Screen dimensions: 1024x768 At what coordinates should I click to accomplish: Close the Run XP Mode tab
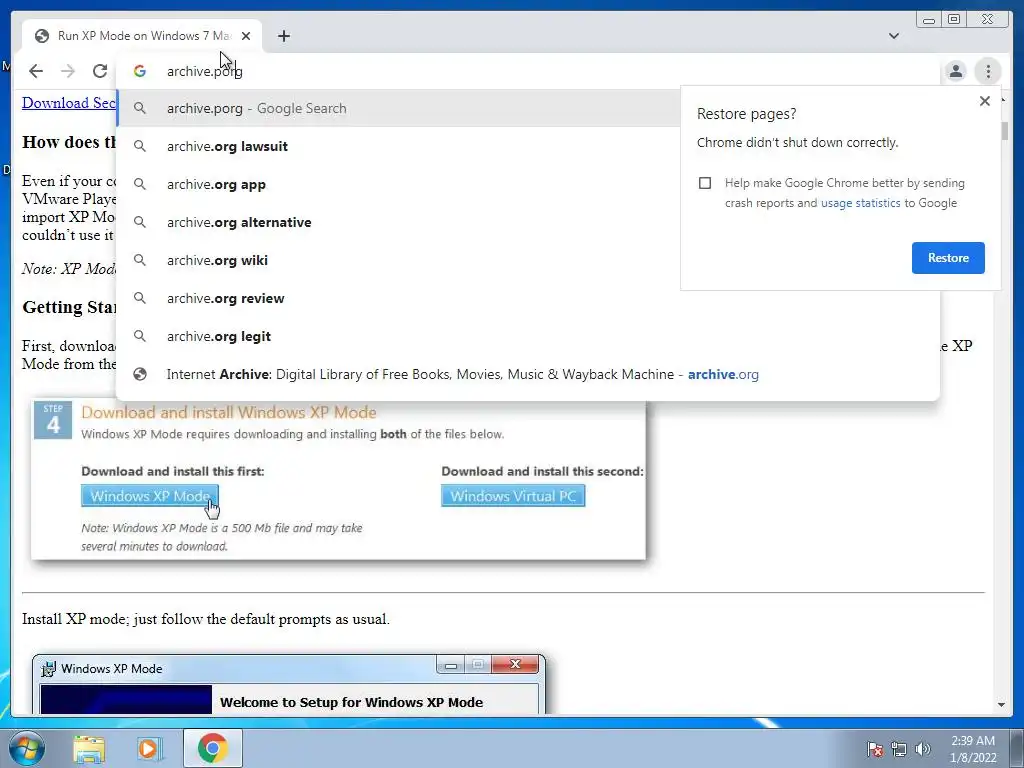[x=246, y=36]
